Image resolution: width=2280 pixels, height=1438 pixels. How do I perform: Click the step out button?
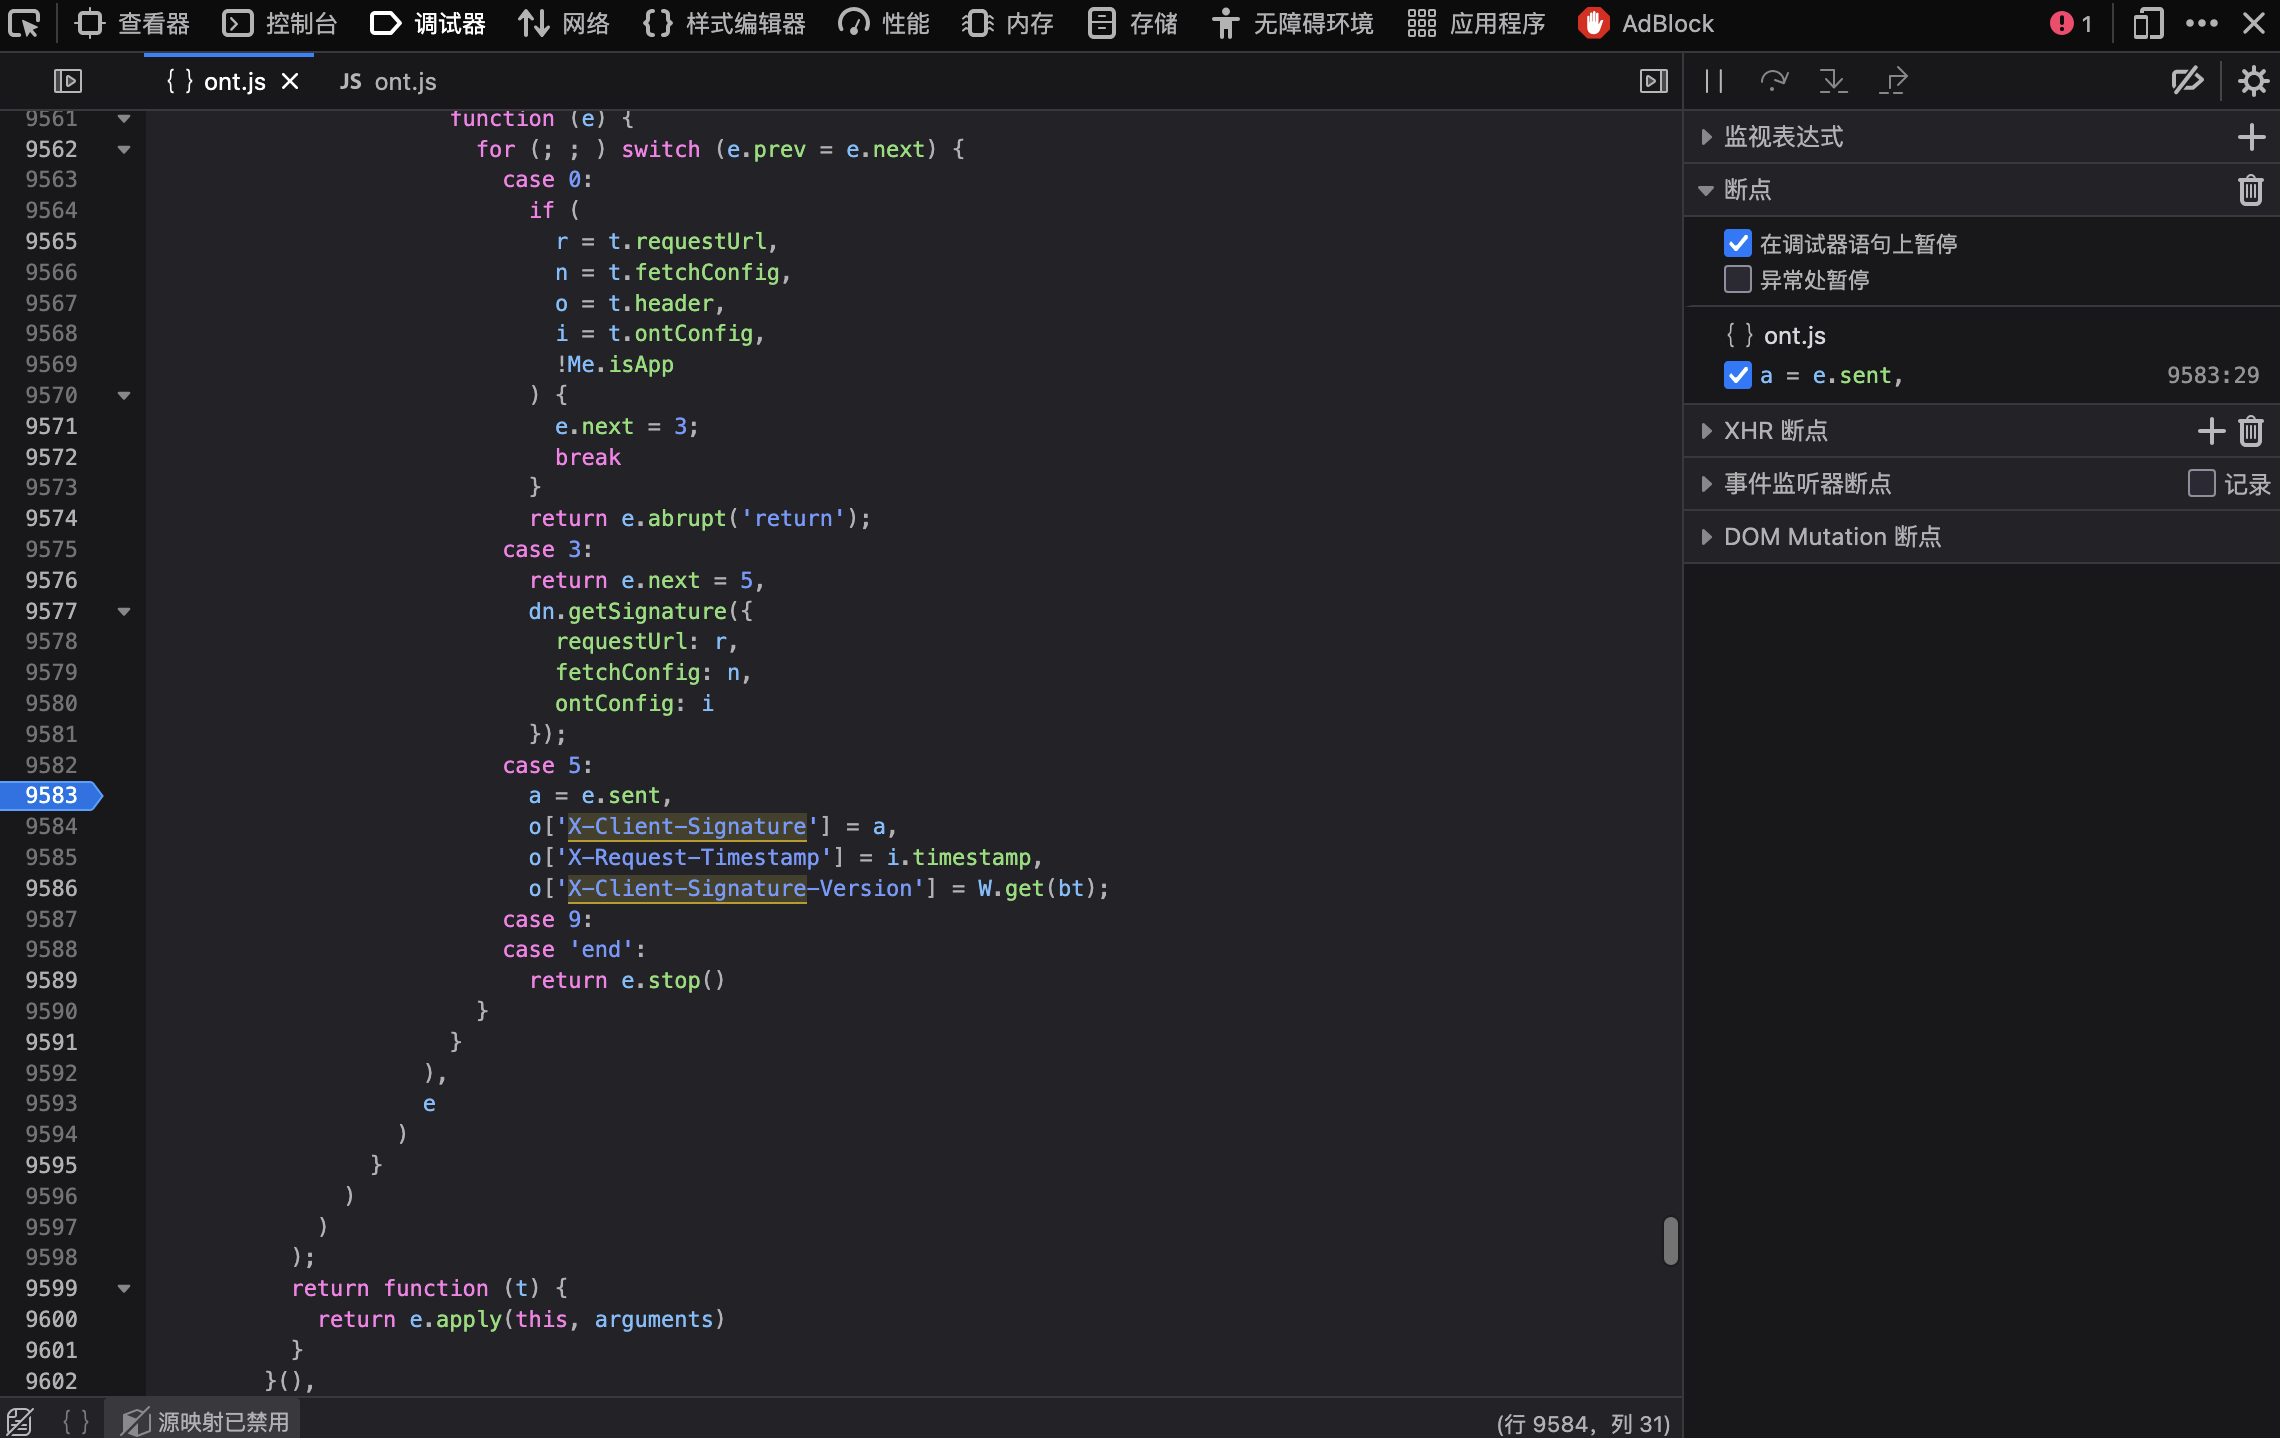[x=1893, y=81]
